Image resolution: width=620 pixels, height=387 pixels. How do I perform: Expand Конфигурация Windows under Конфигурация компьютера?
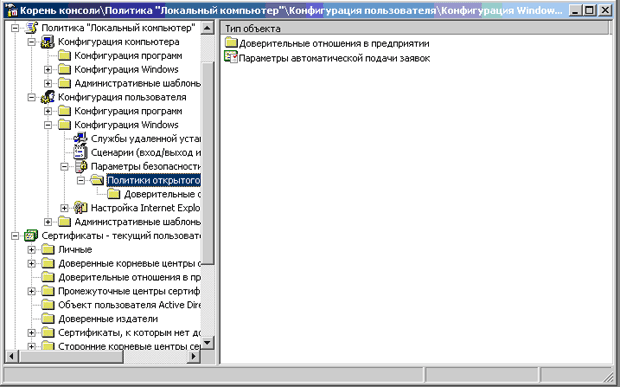tap(48, 70)
